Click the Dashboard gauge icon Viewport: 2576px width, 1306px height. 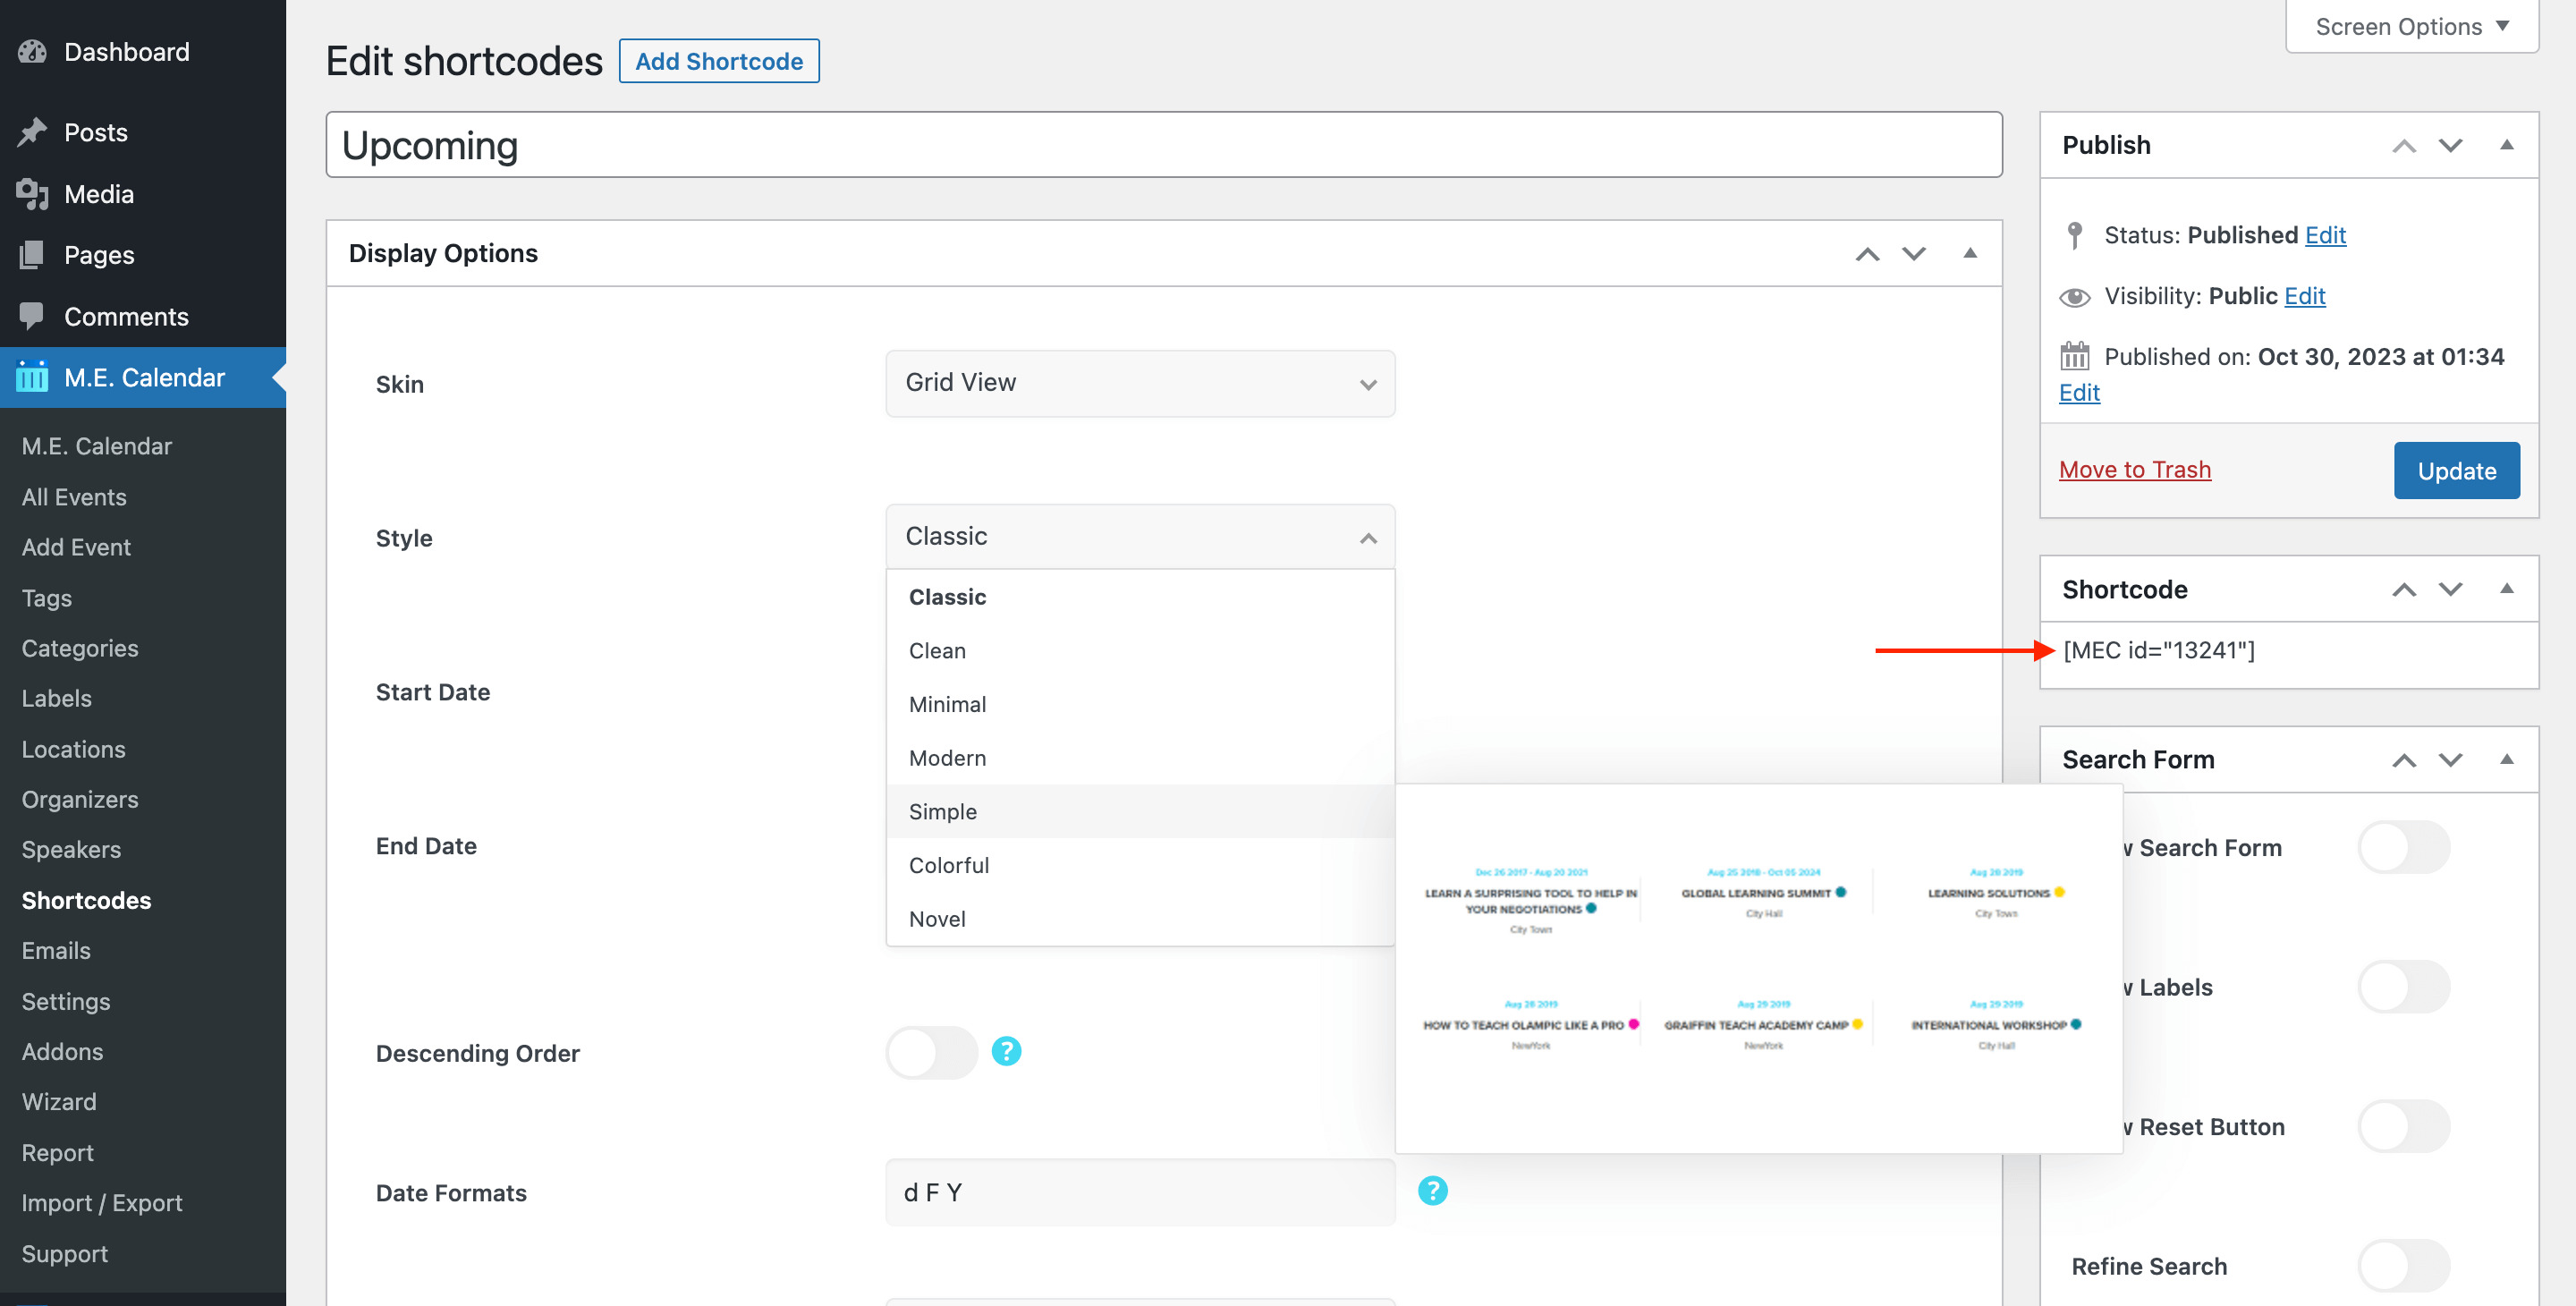32,52
